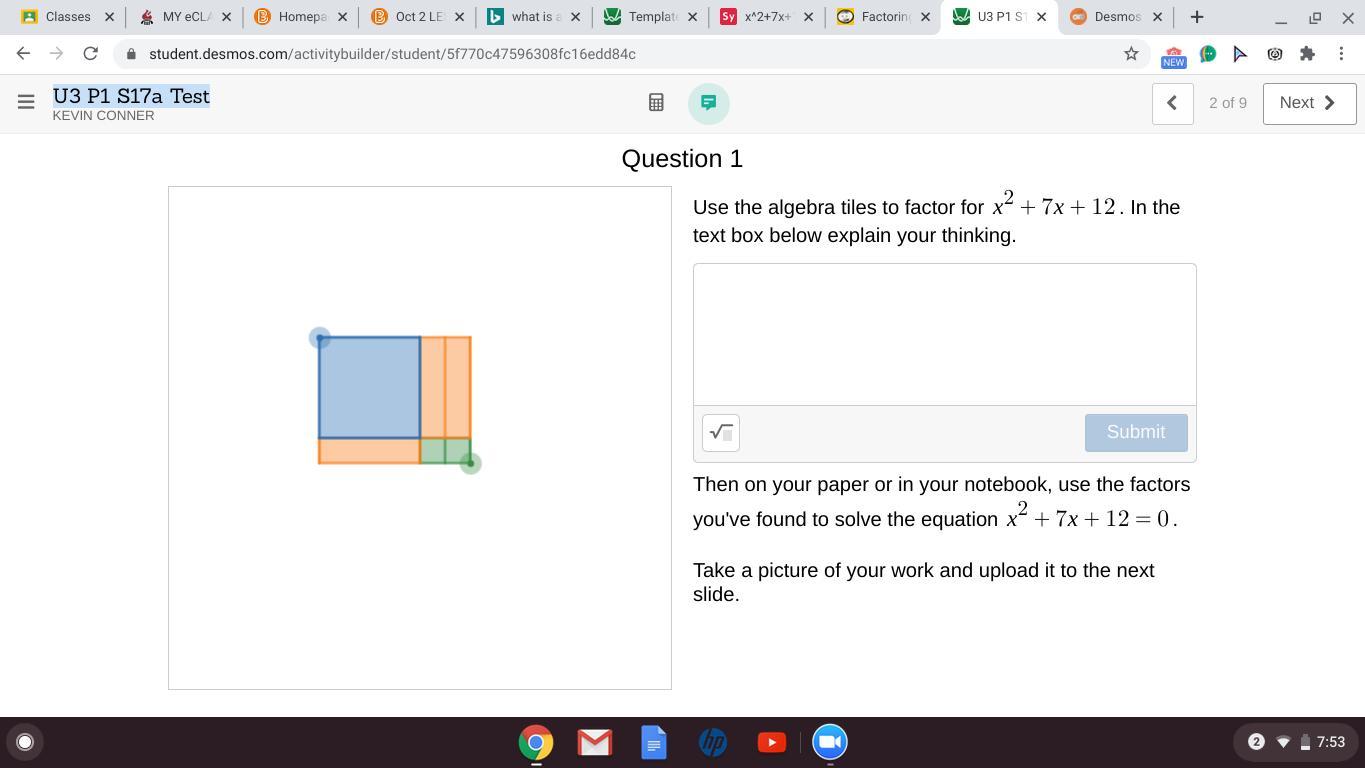Open the Desmos calculator tool
The image size is (1365, 768).
pos(656,103)
